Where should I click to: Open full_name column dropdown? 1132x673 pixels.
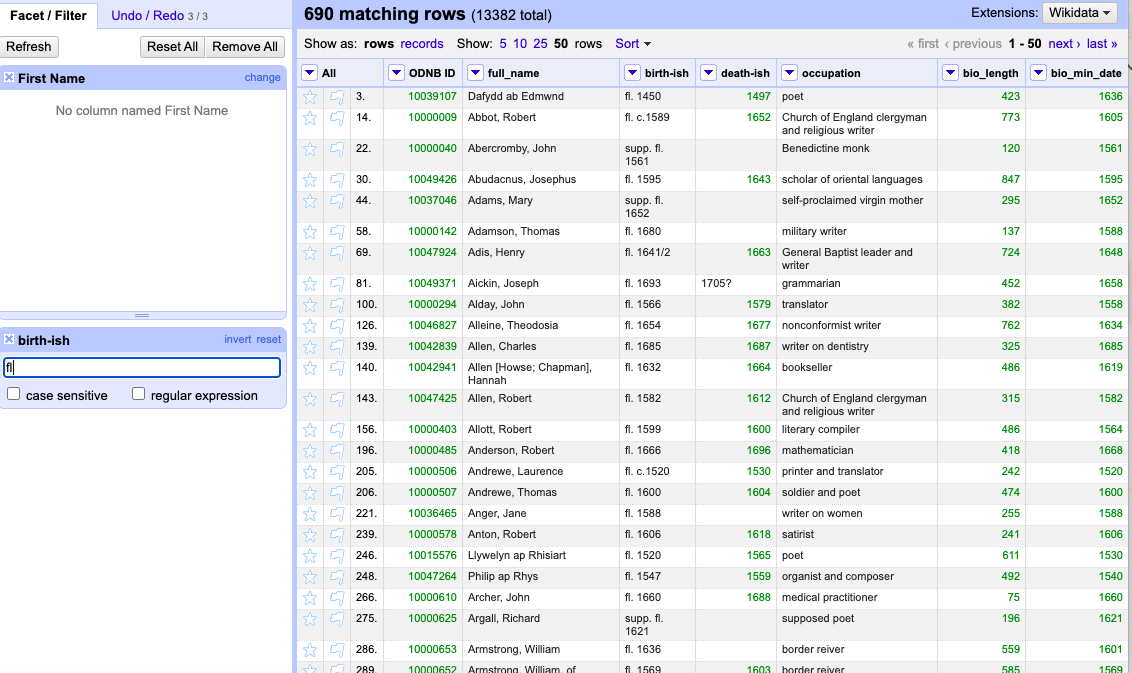(475, 73)
